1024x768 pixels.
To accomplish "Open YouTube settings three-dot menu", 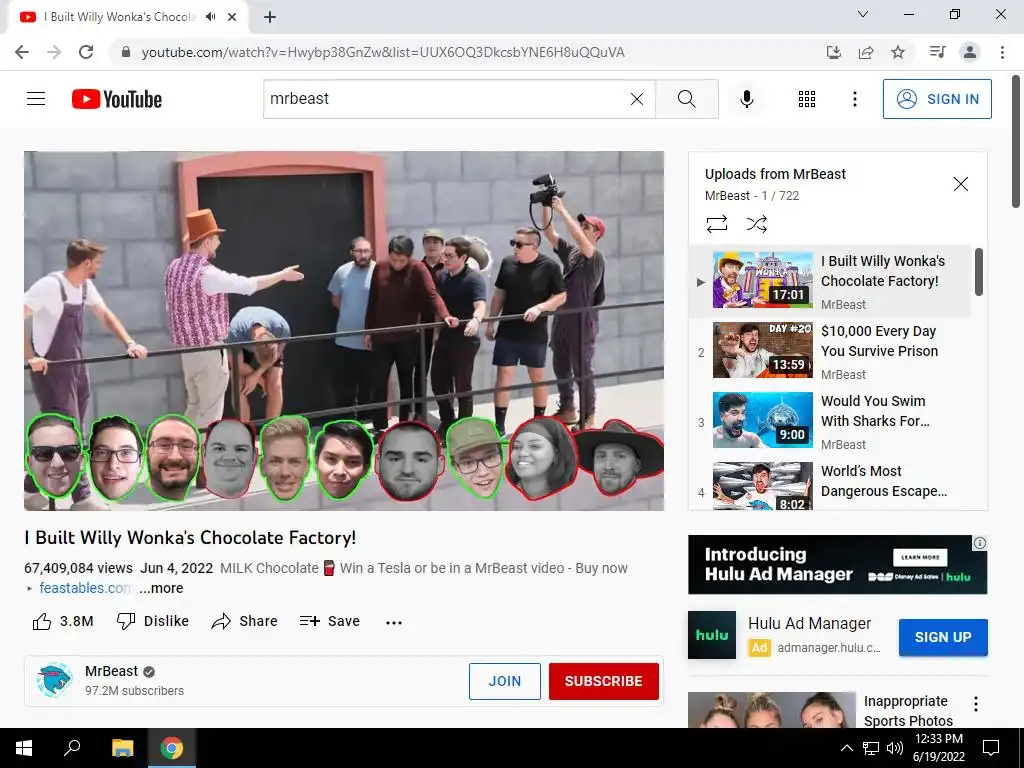I will tap(854, 99).
